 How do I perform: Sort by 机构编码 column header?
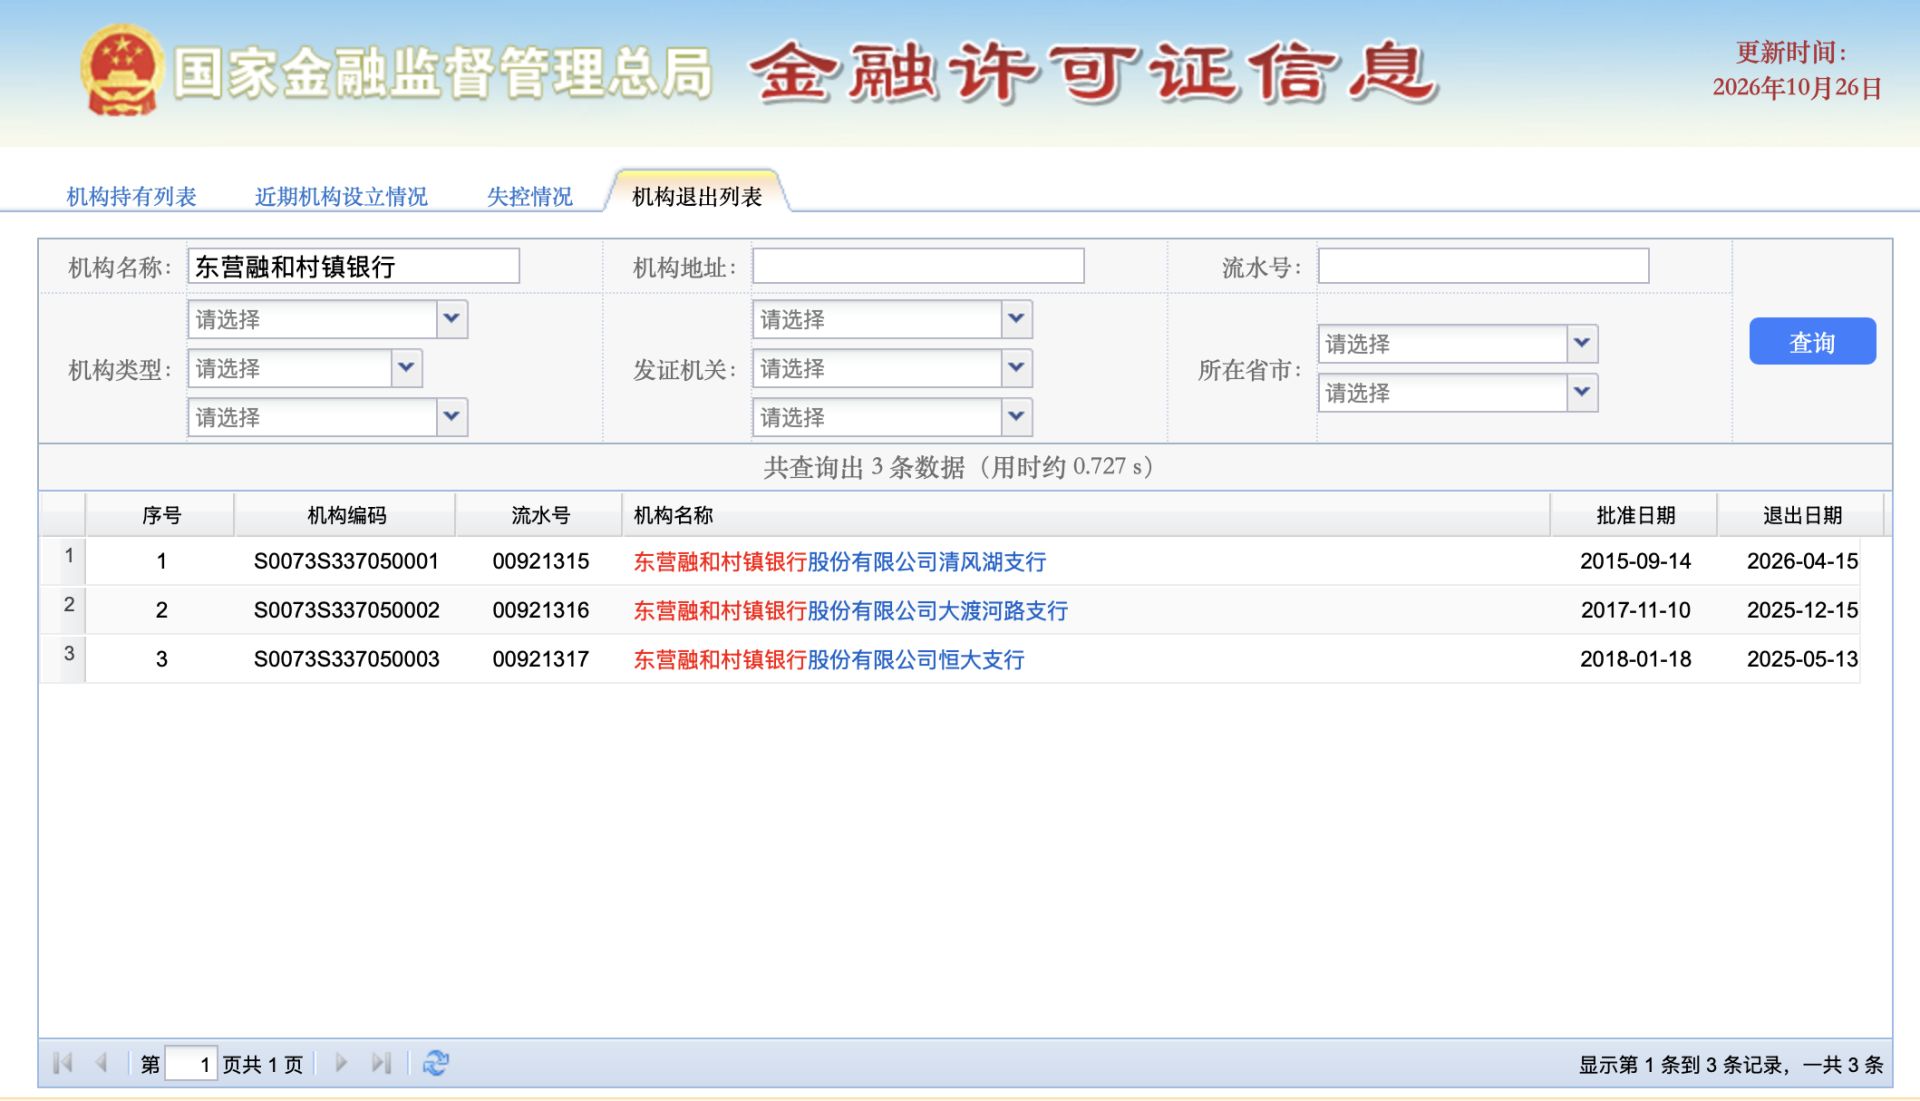point(345,515)
